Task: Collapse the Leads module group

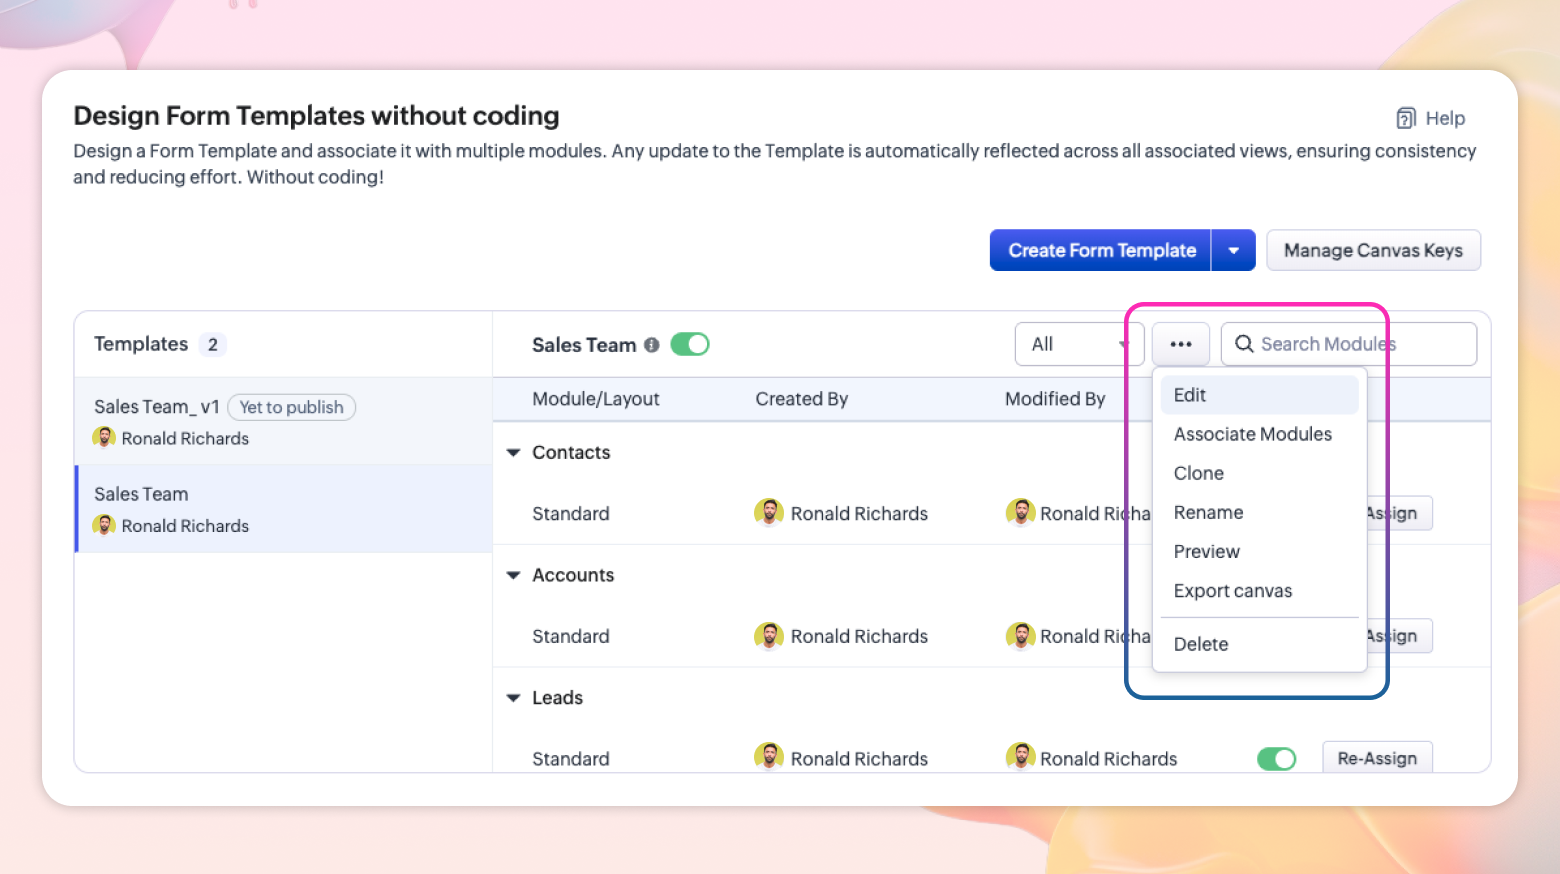Action: coord(514,698)
